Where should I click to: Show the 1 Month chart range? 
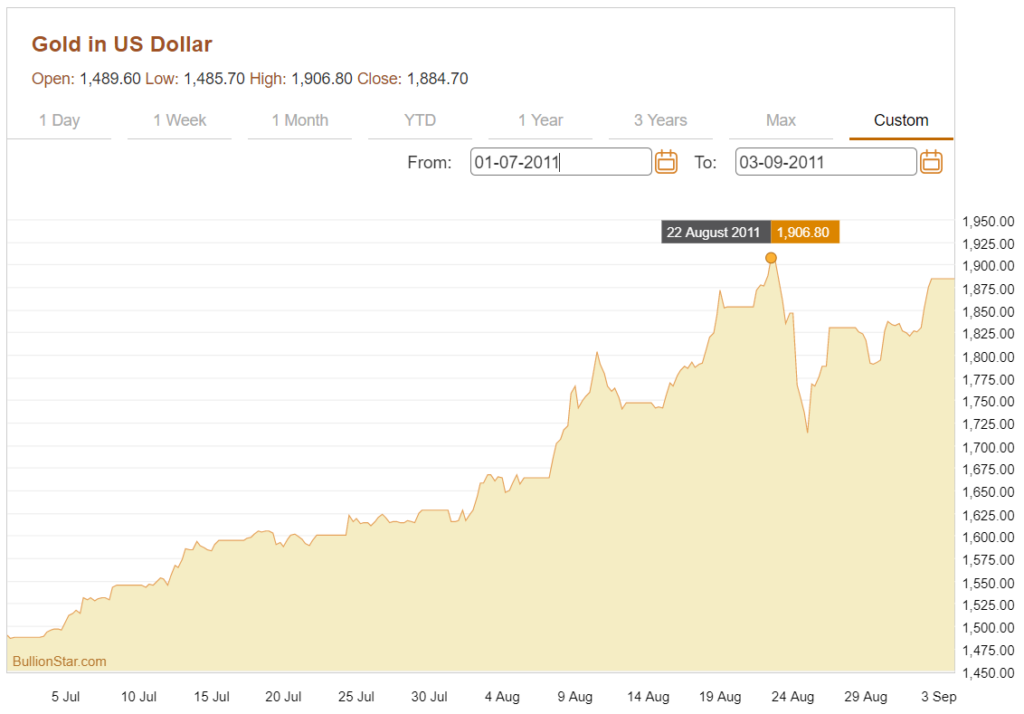tap(300, 120)
